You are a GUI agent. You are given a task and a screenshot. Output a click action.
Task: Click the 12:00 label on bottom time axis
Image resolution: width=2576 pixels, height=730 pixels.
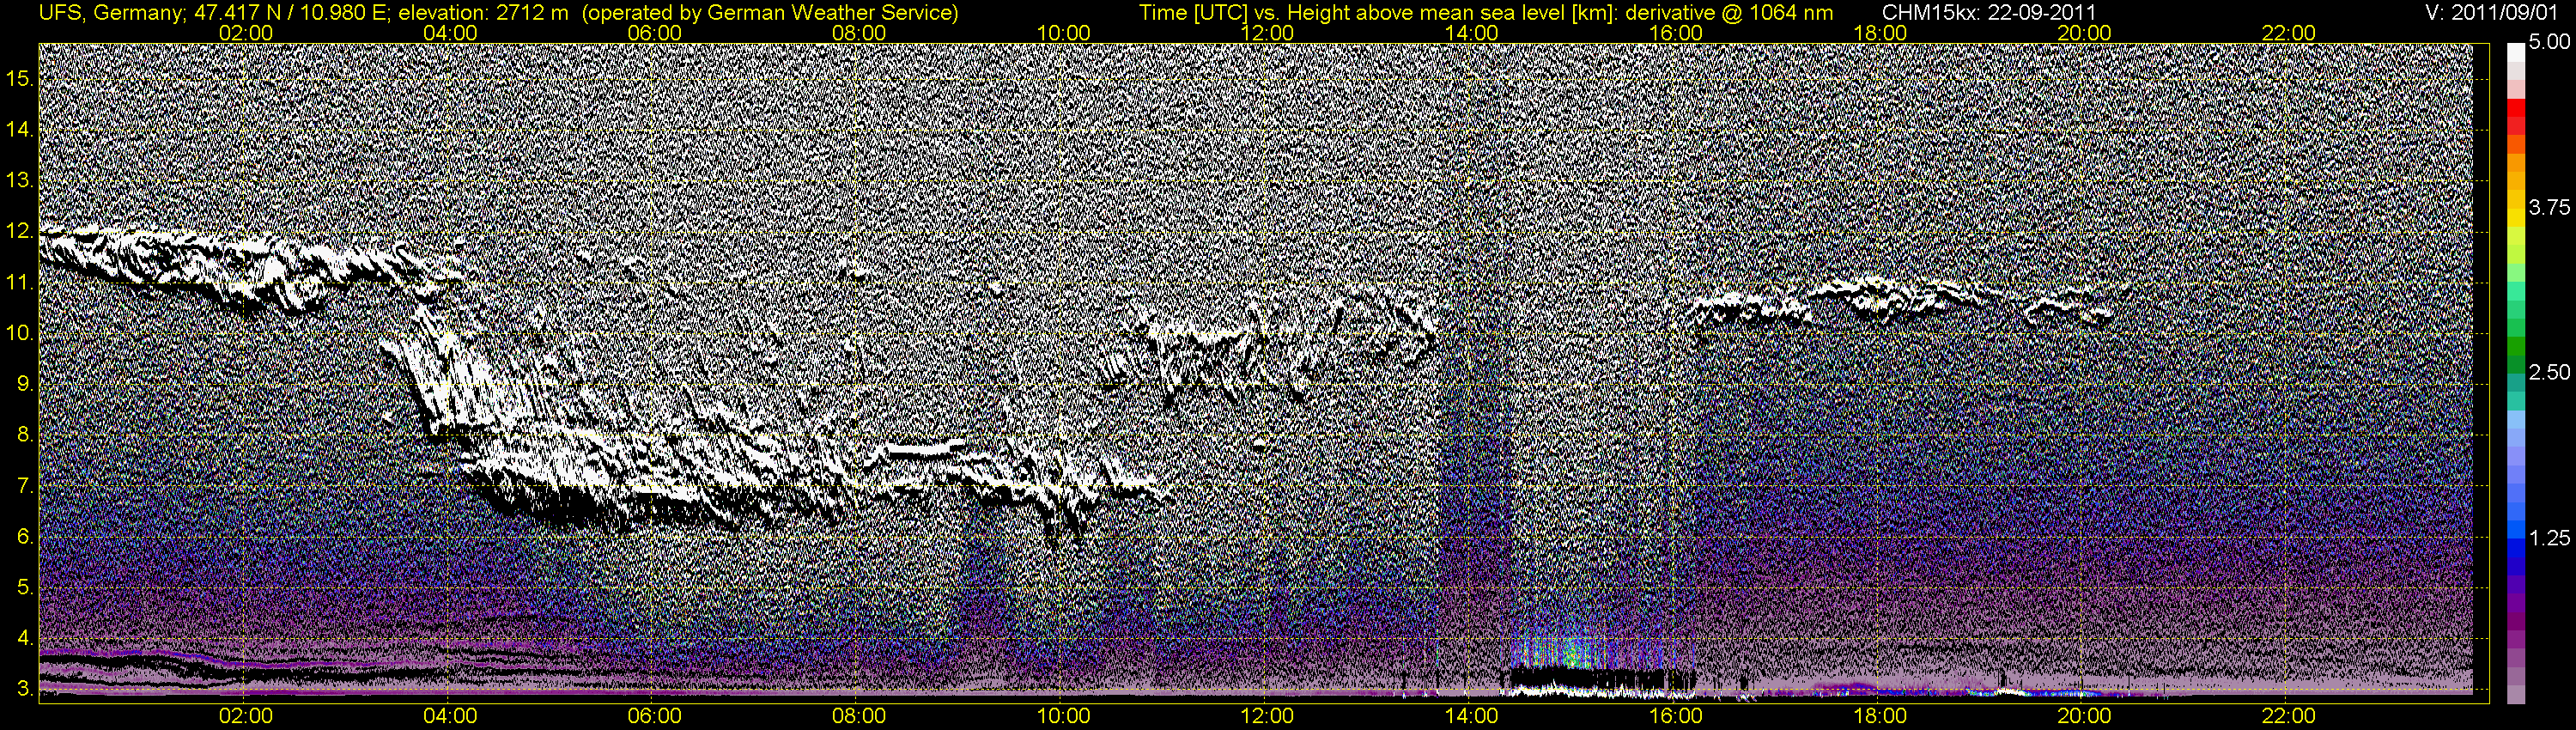pos(1267,716)
